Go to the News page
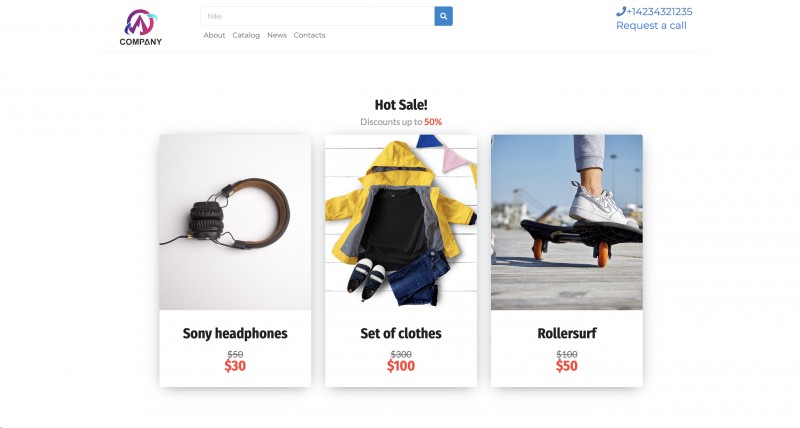Screen dimensions: 800x428 tap(277, 35)
